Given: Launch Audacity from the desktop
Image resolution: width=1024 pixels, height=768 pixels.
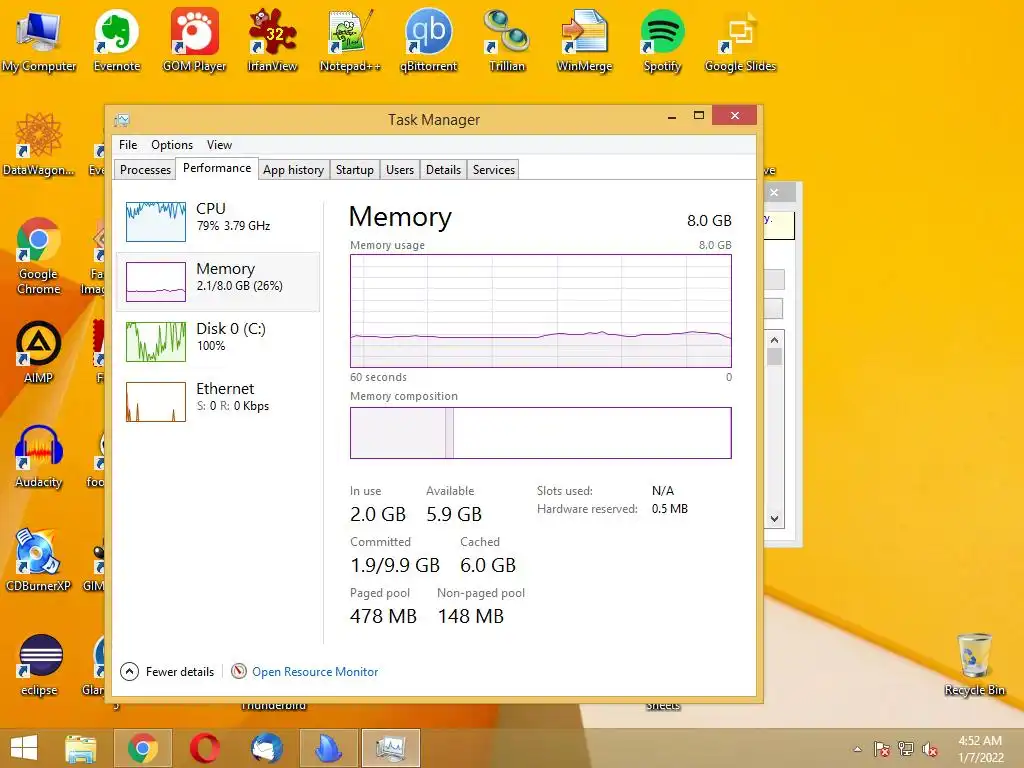Looking at the screenshot, I should 39,456.
